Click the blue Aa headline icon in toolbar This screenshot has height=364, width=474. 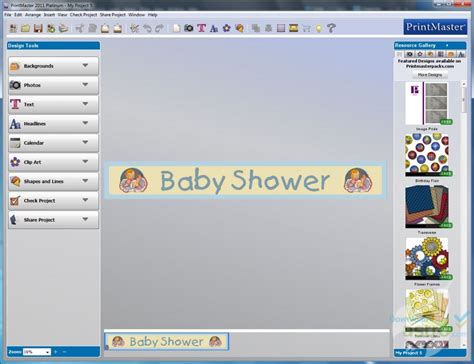click(214, 28)
